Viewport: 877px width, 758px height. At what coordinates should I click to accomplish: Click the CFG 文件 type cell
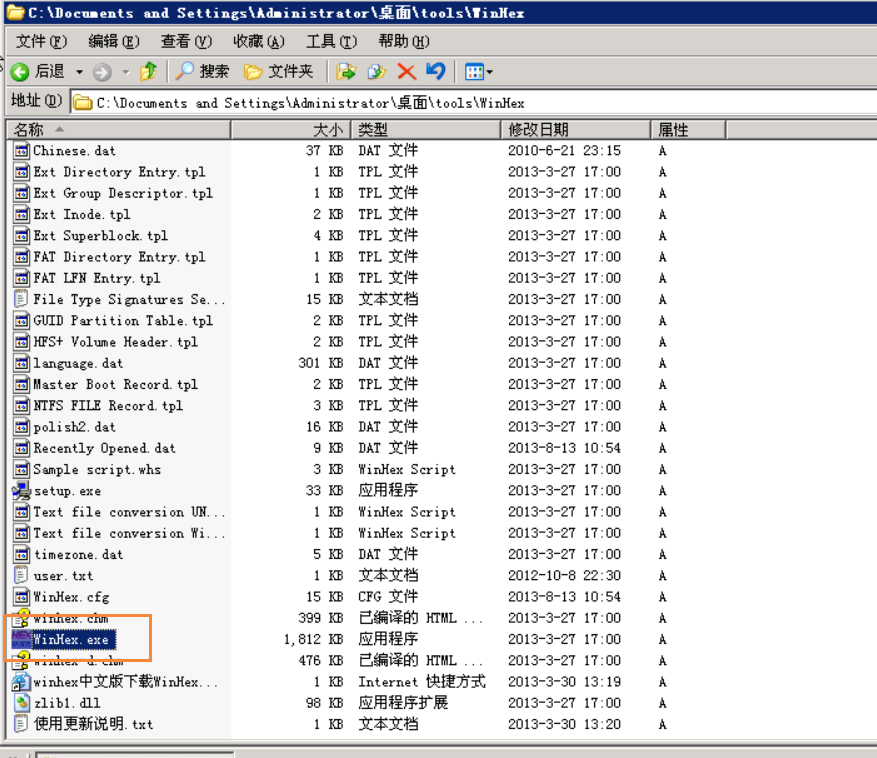[x=388, y=596]
